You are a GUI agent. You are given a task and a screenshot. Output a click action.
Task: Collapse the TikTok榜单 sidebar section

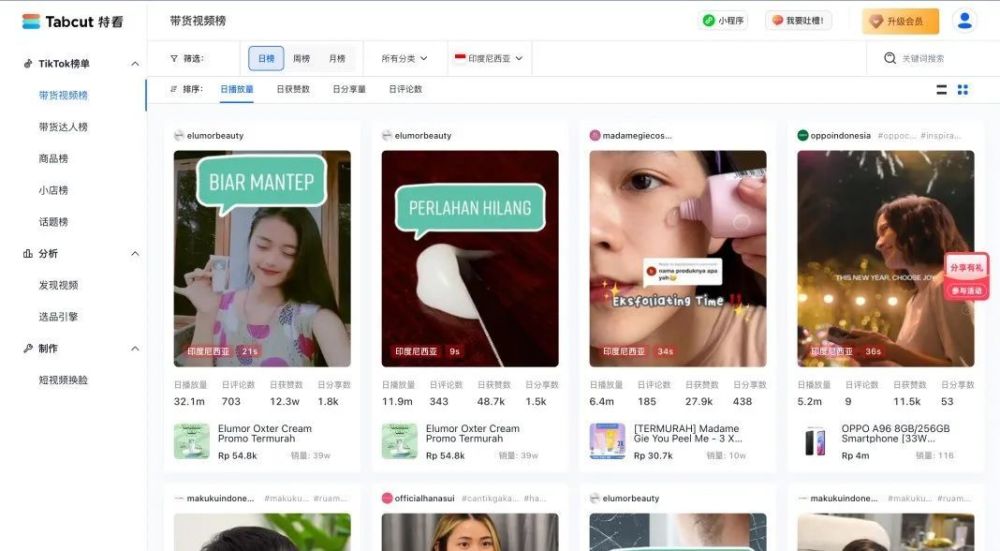click(x=135, y=64)
